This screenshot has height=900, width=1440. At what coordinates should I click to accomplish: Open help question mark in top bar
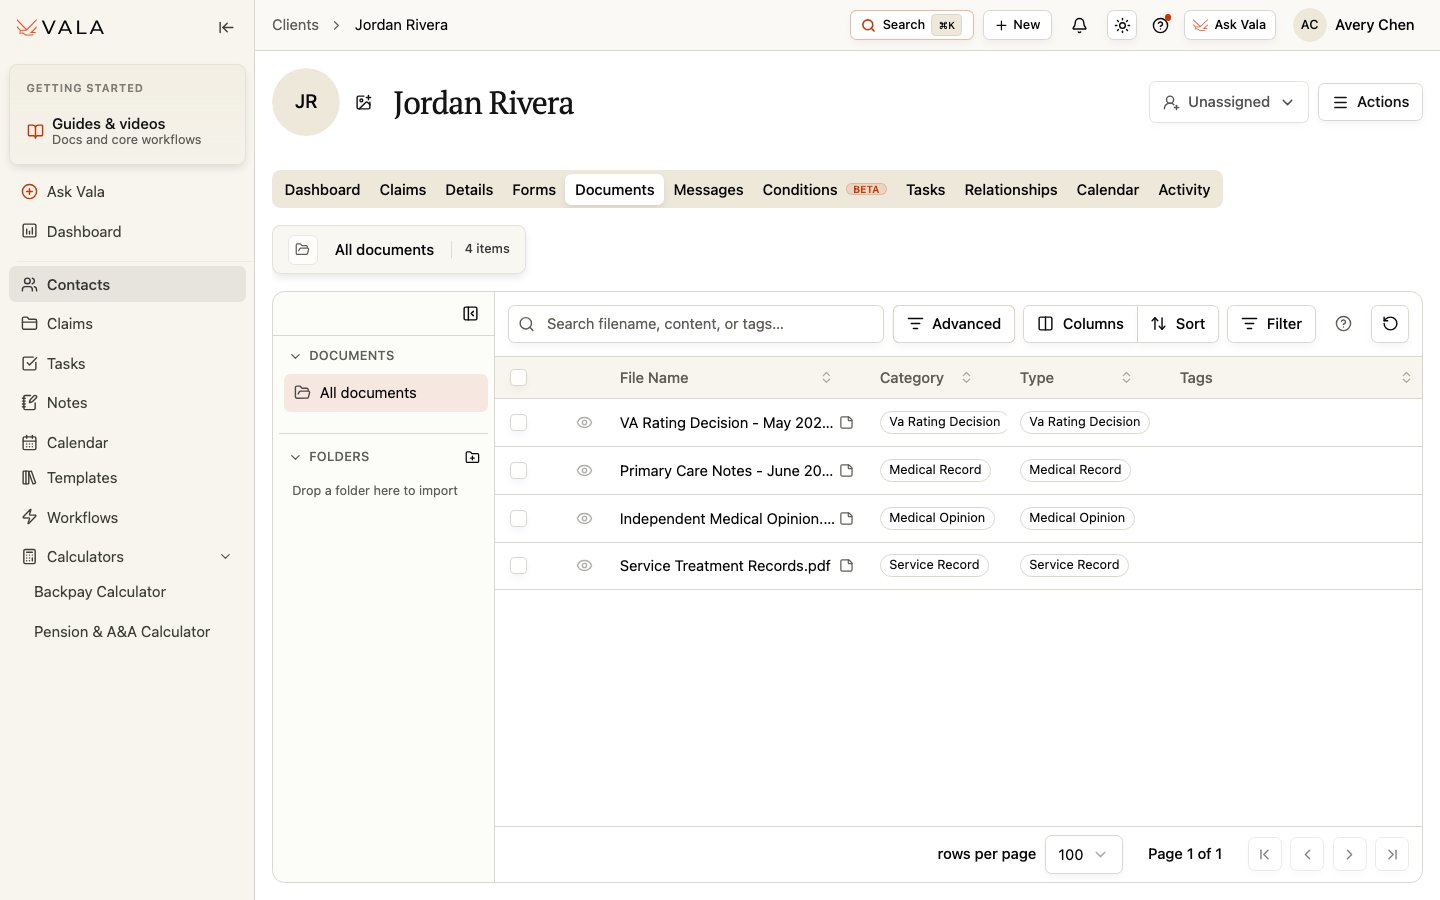(x=1160, y=25)
